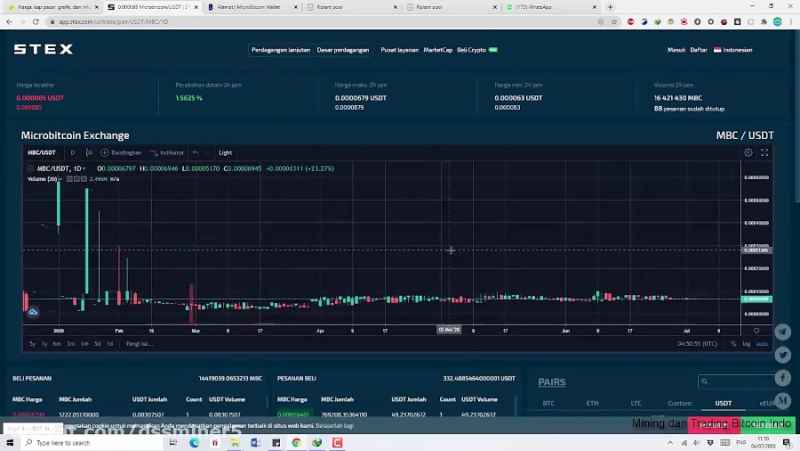Image resolution: width=800 pixels, height=451 pixels.
Task: Open the chart interval selector D
Action: pos(73,153)
